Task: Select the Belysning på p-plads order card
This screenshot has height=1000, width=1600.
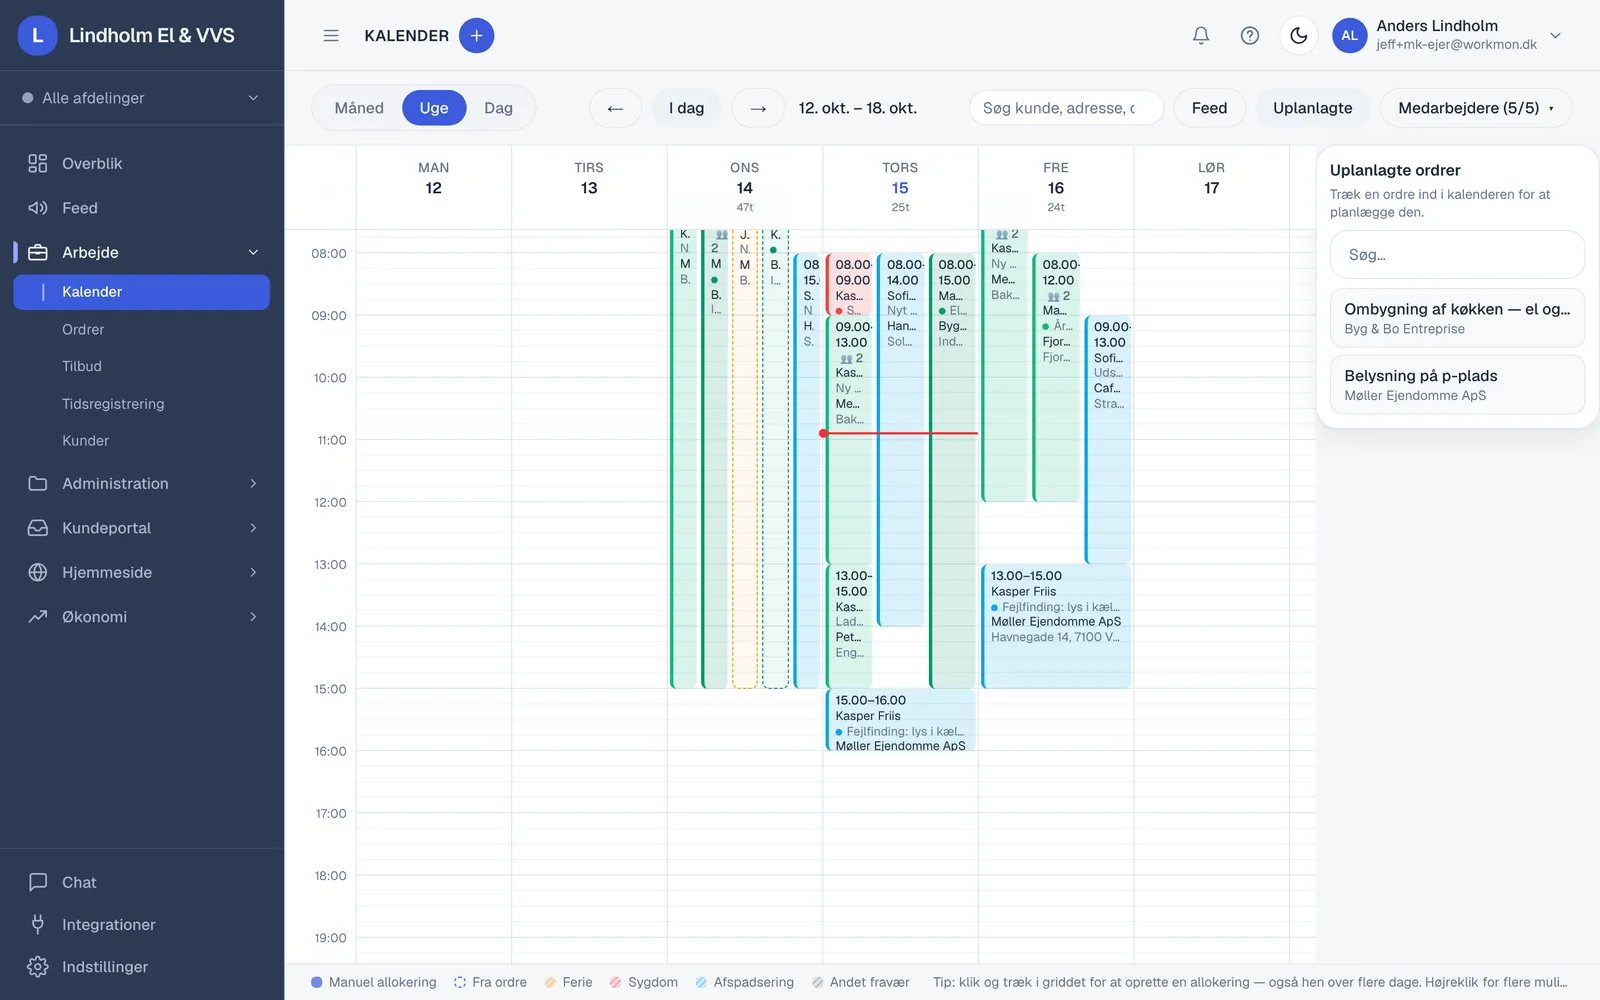Action: pos(1457,385)
